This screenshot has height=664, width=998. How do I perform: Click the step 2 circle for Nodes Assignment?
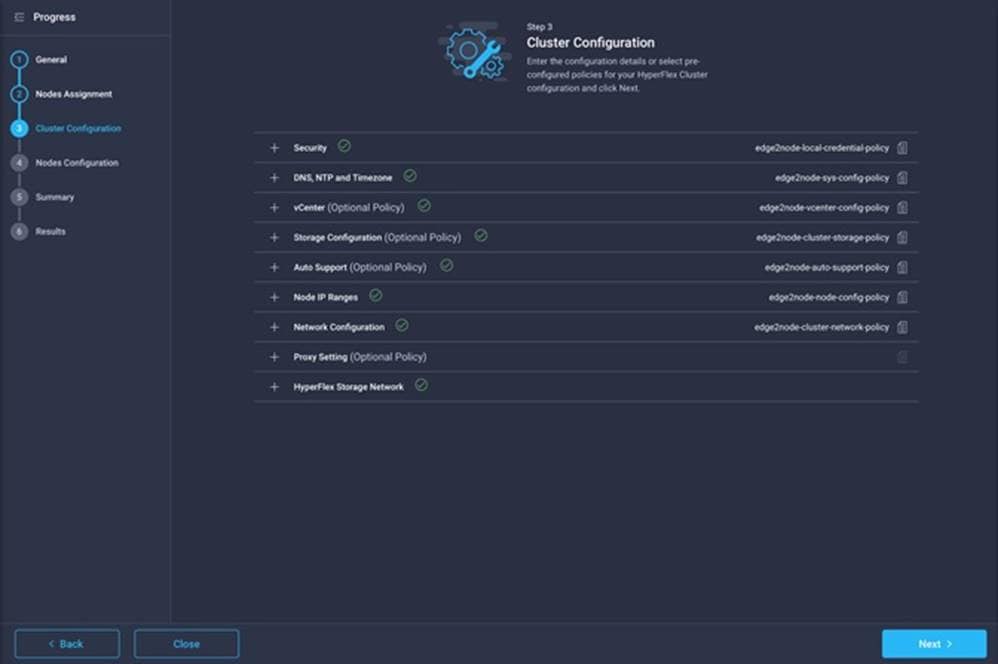click(19, 94)
